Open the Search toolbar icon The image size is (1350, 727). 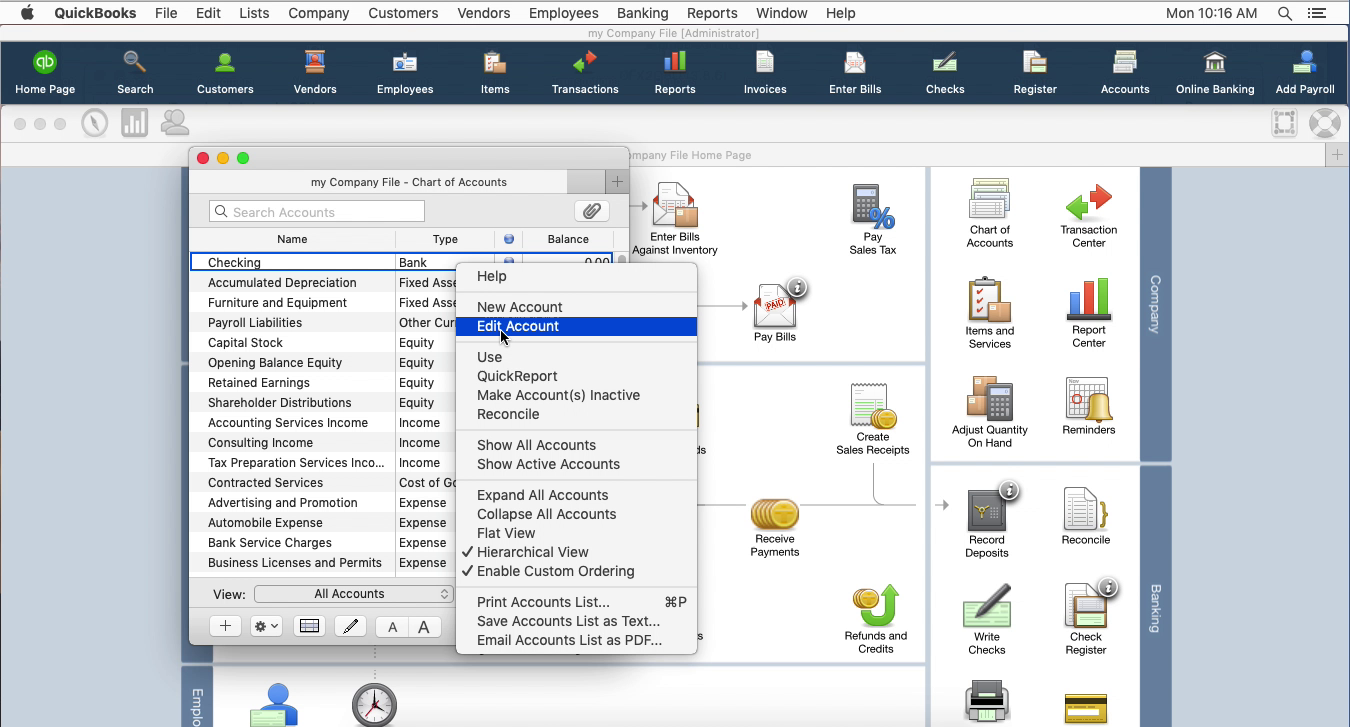pyautogui.click(x=135, y=73)
